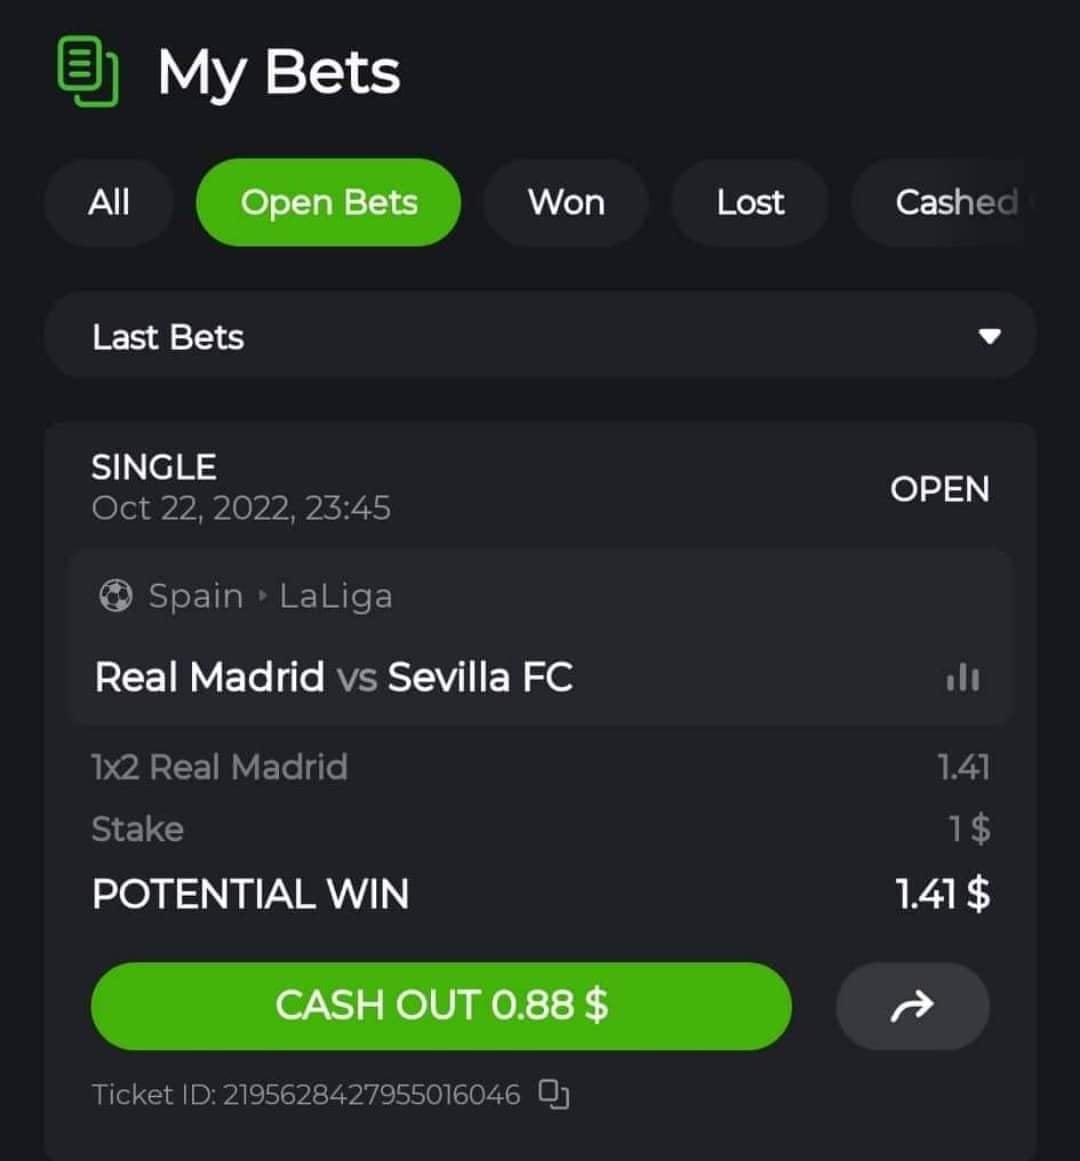Open the Last Bets filter selector

[x=540, y=336]
